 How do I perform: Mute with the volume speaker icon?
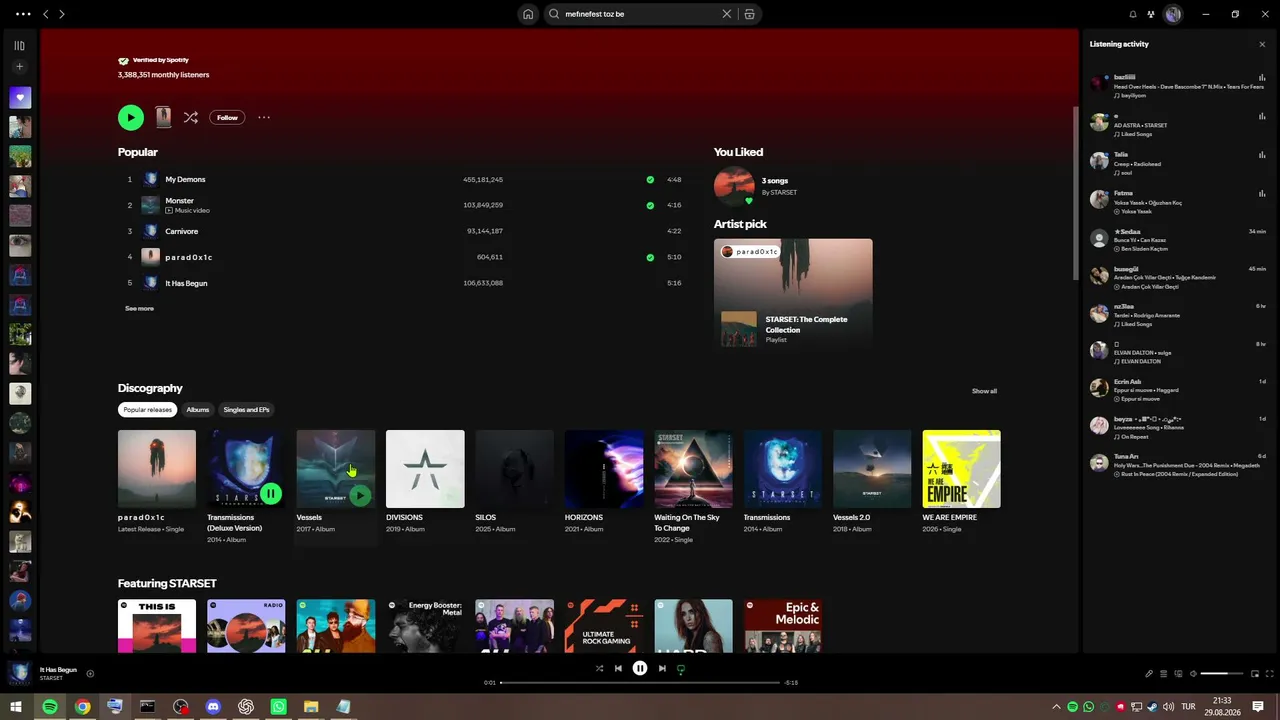point(1193,673)
